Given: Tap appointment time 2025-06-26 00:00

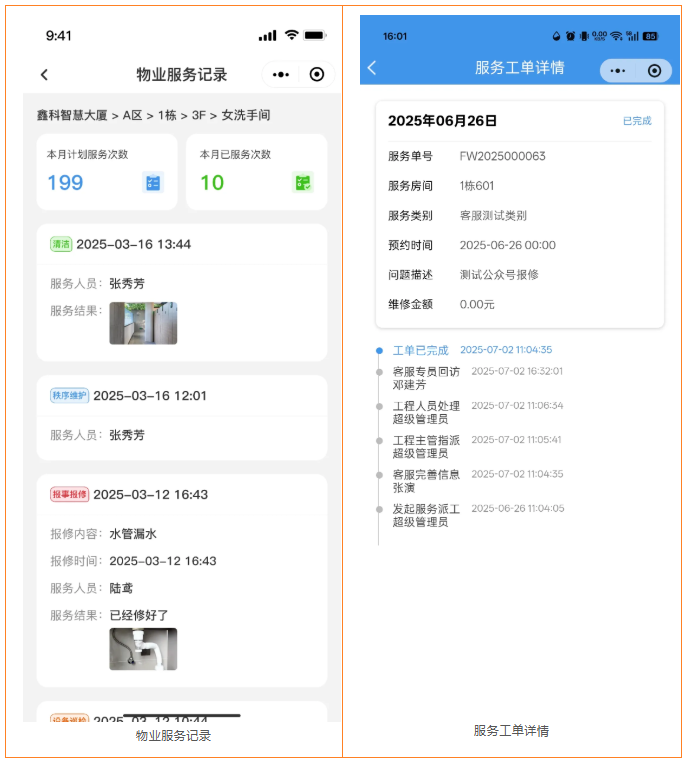Looking at the screenshot, I should point(507,245).
